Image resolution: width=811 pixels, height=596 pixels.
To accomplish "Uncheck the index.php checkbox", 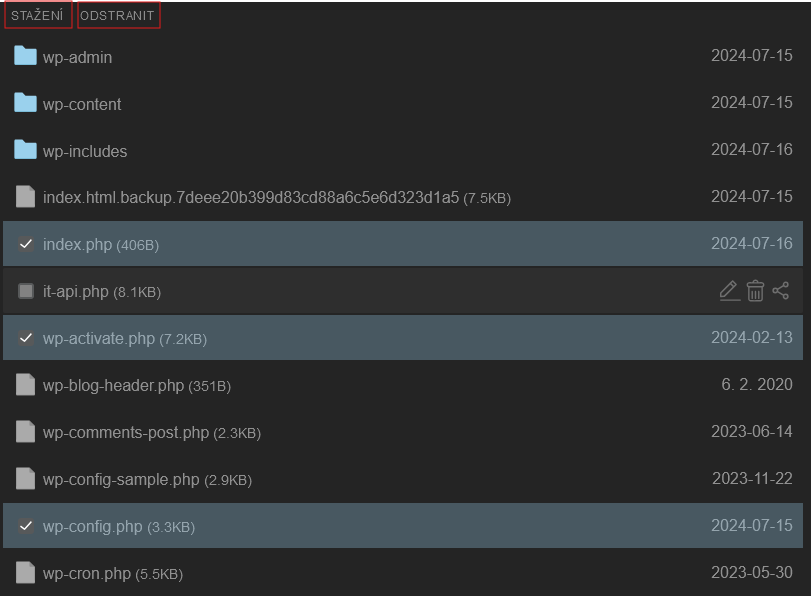I will [x=26, y=244].
